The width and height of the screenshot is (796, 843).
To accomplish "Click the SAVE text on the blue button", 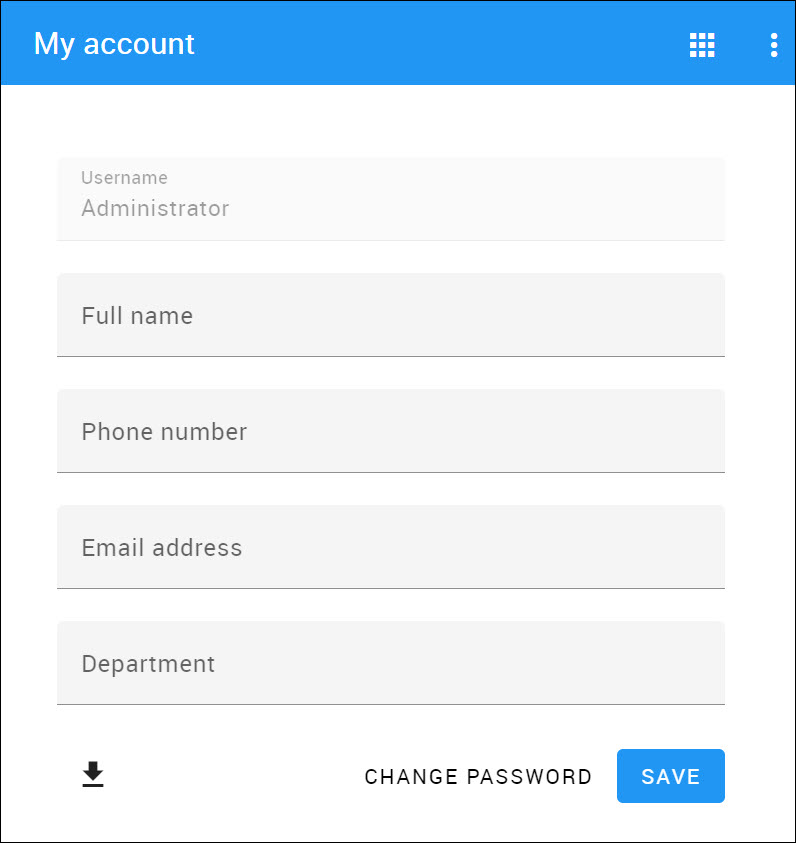I will pyautogui.click(x=670, y=777).
